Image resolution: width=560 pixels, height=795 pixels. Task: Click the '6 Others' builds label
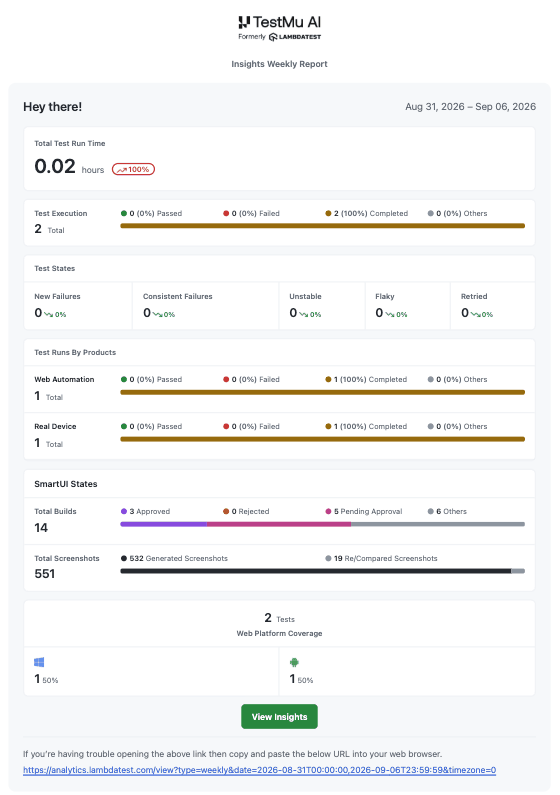pos(451,512)
